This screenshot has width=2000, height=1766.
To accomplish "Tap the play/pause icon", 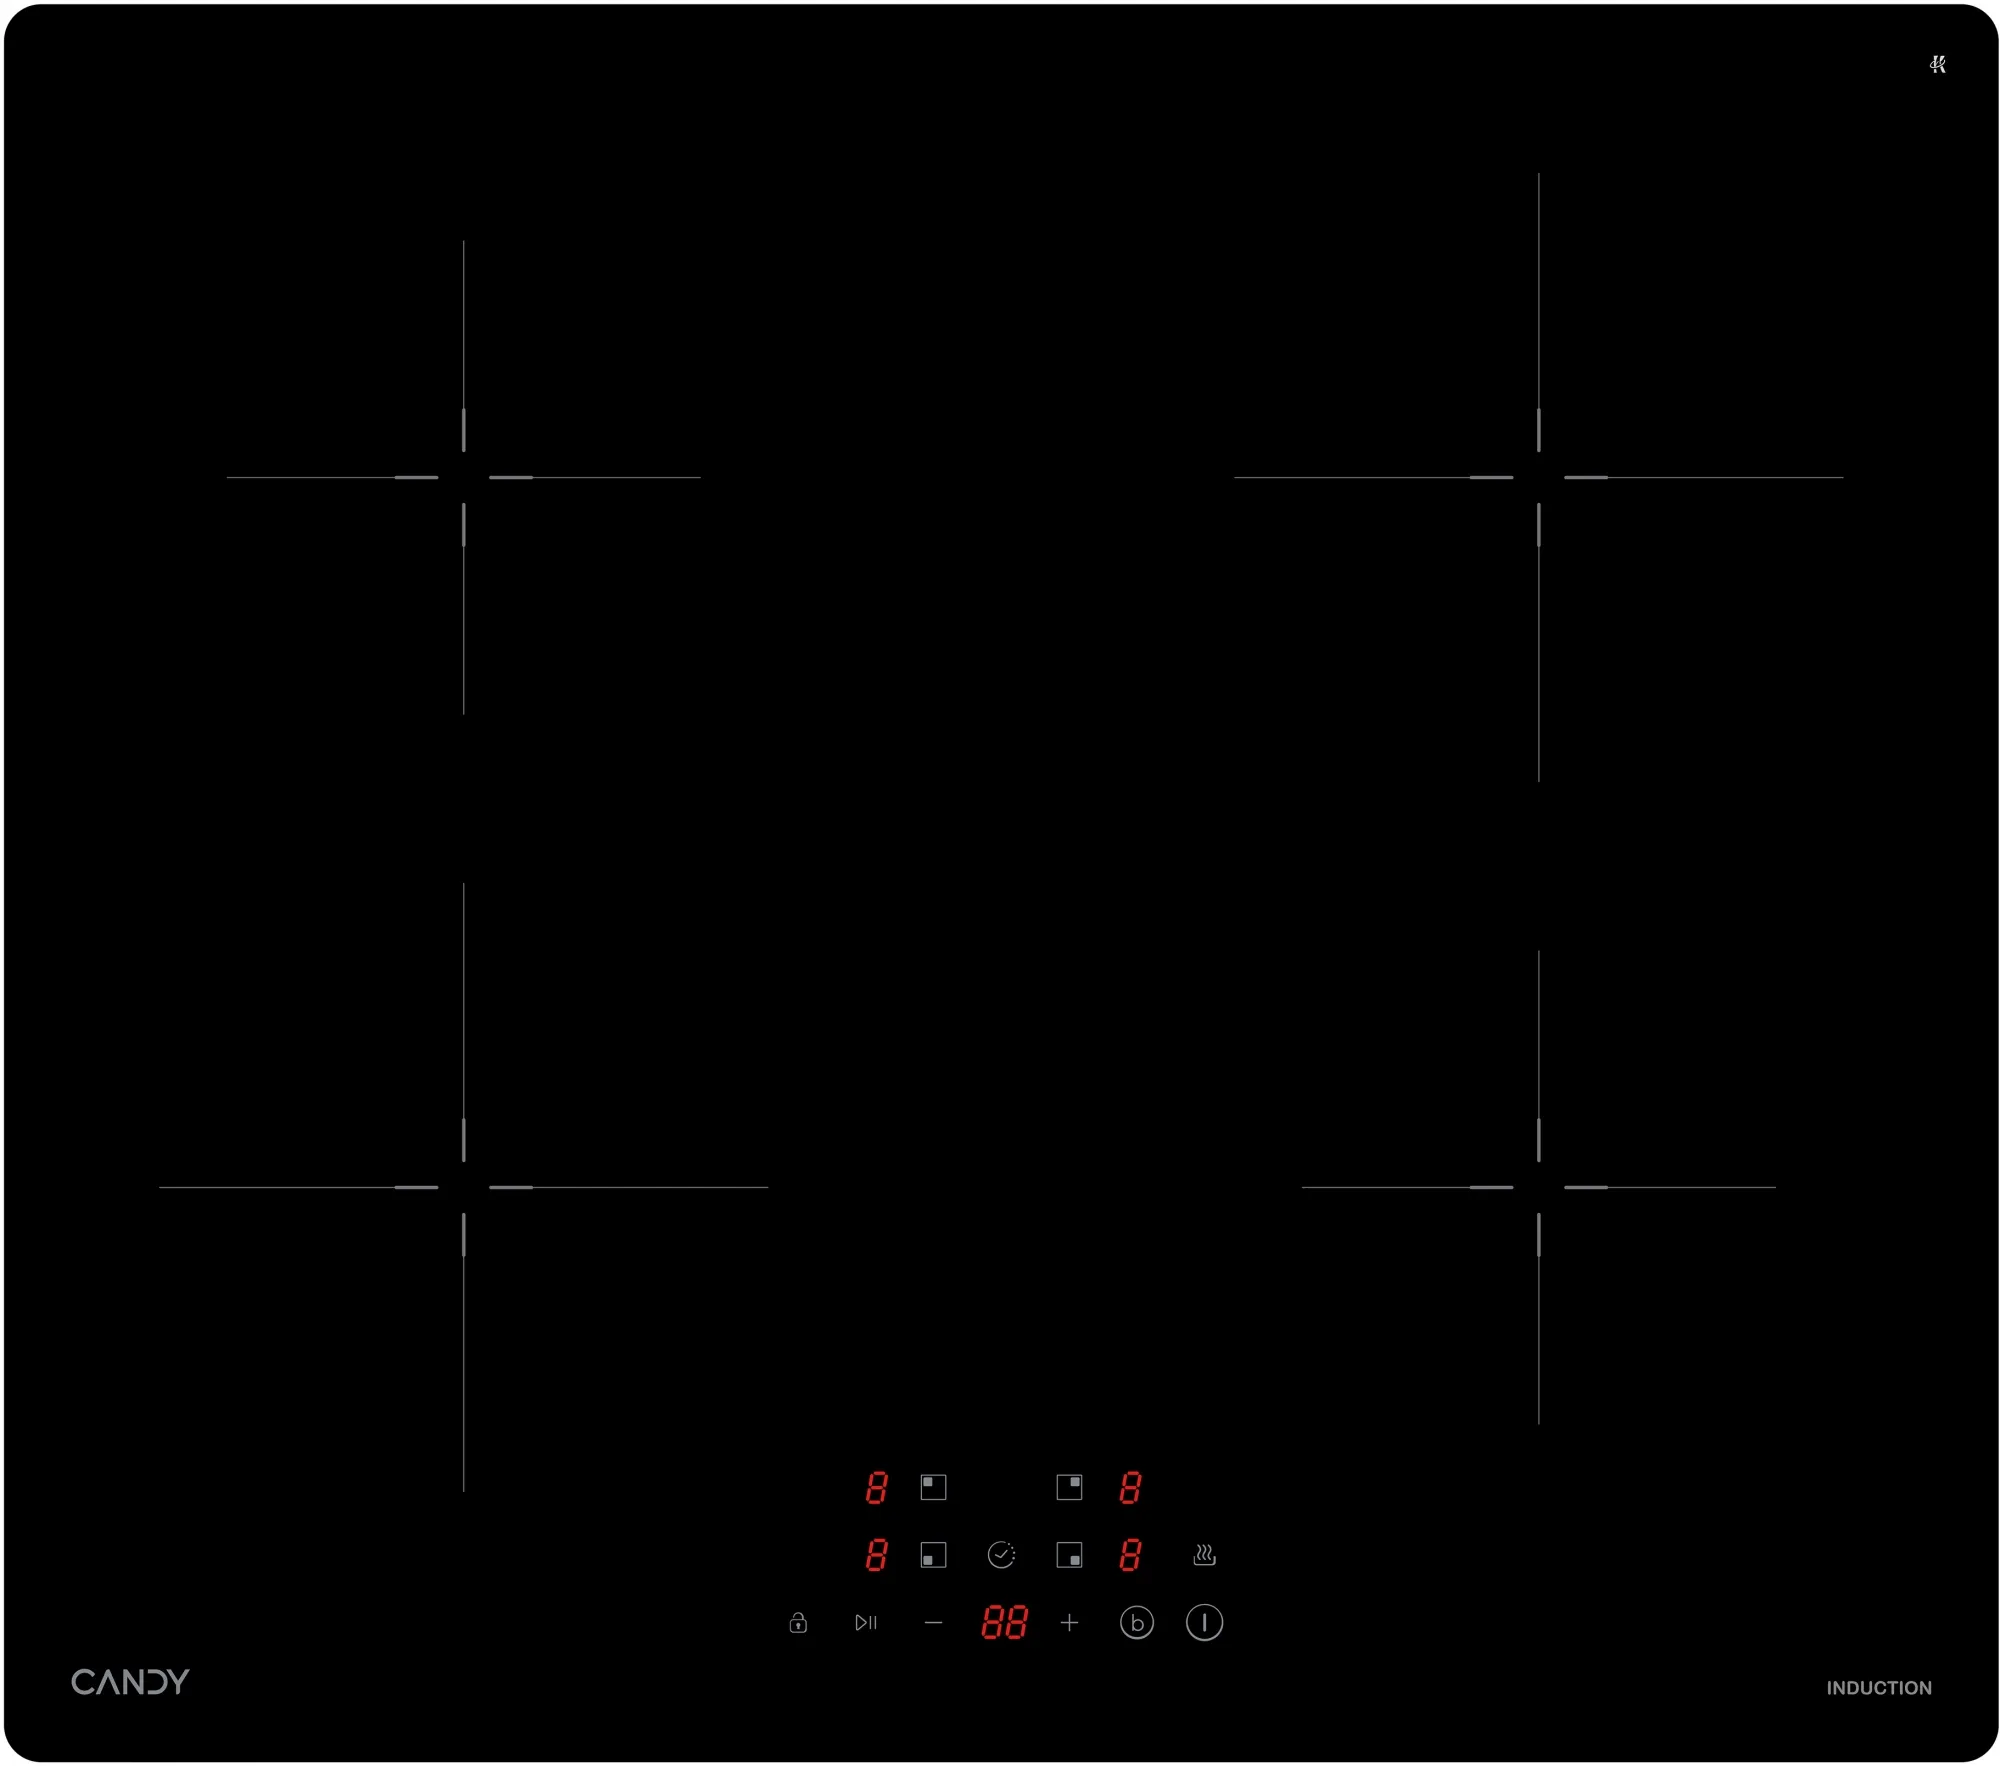I will pos(866,1622).
